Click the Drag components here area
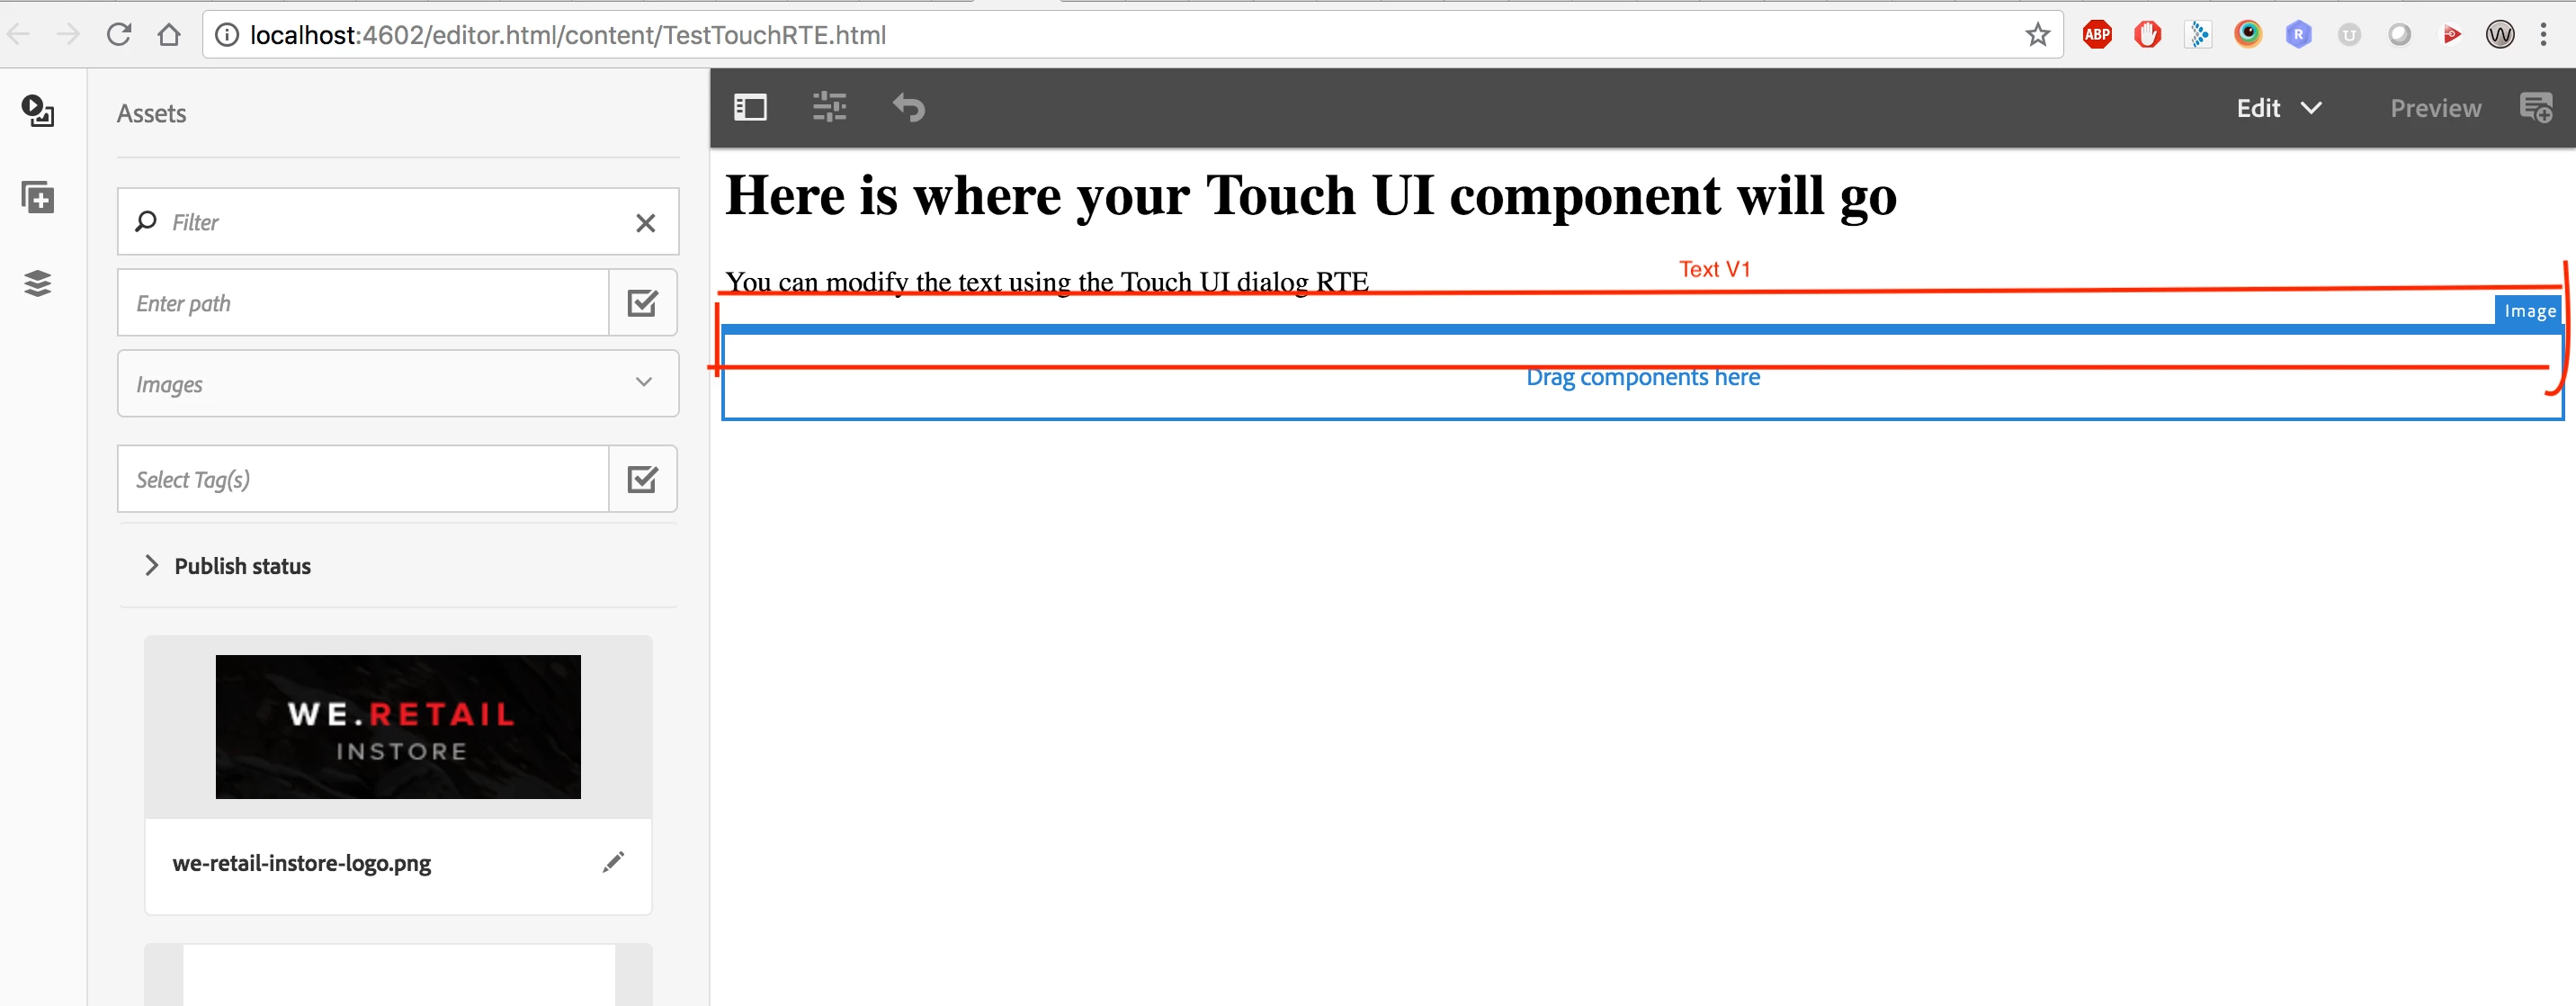This screenshot has height=1006, width=2576. click(x=1642, y=376)
